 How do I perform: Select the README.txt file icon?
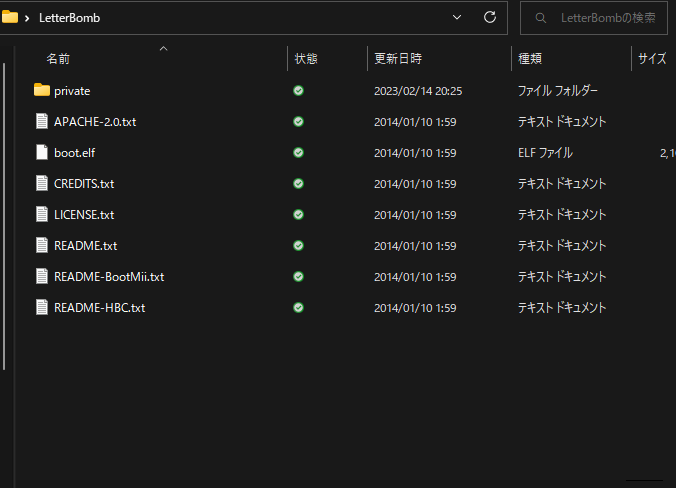[x=42, y=245]
